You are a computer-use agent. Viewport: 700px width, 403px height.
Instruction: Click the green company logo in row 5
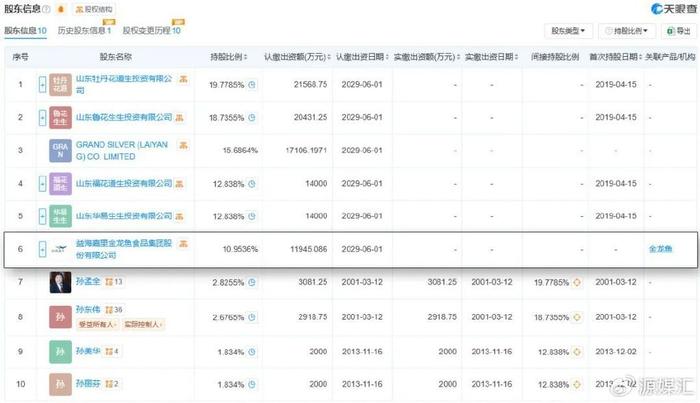[60, 216]
